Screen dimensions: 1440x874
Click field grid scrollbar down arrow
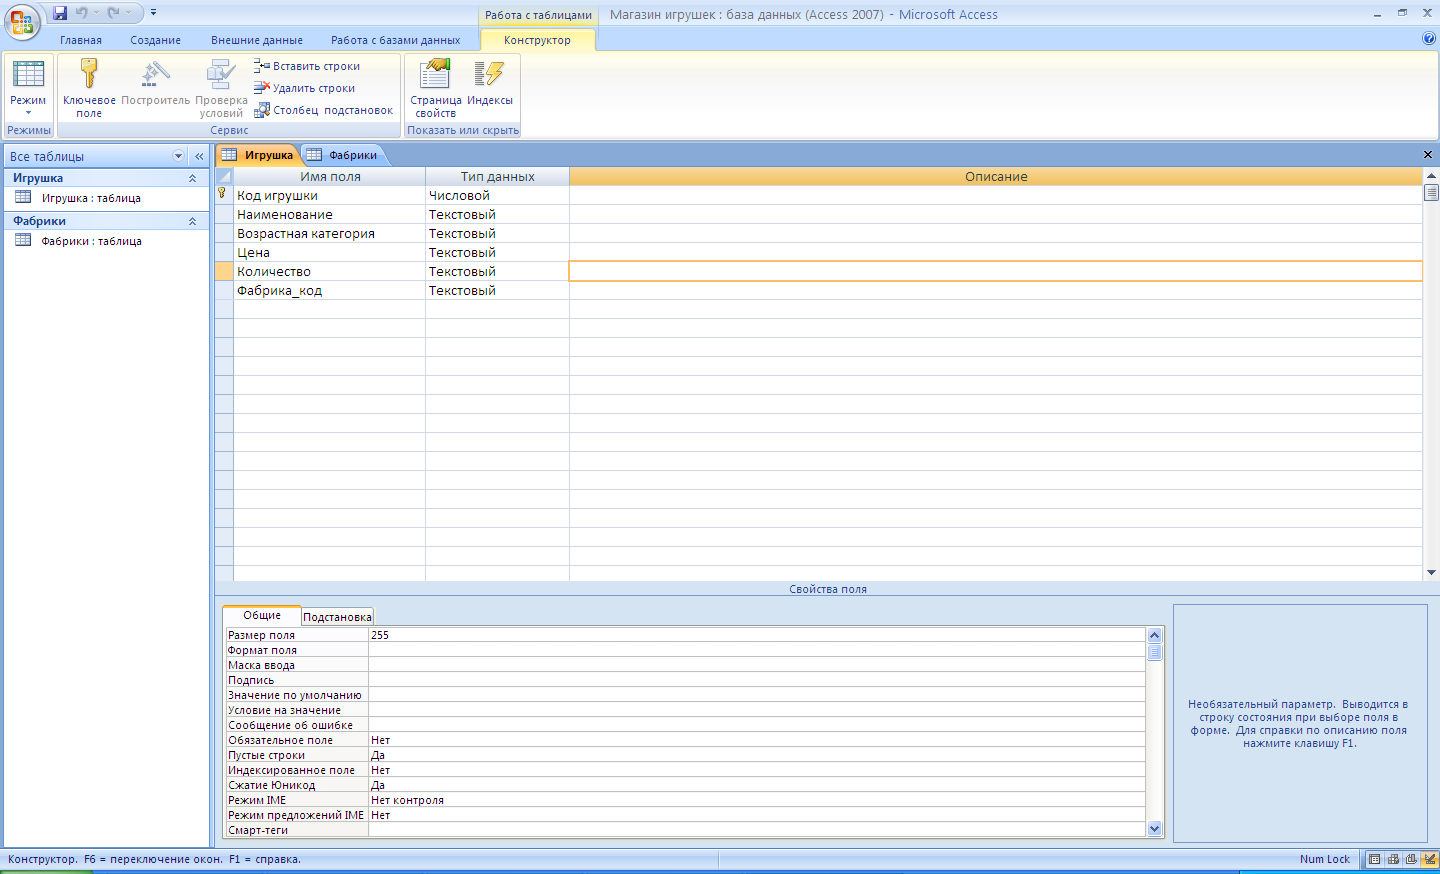(1431, 573)
